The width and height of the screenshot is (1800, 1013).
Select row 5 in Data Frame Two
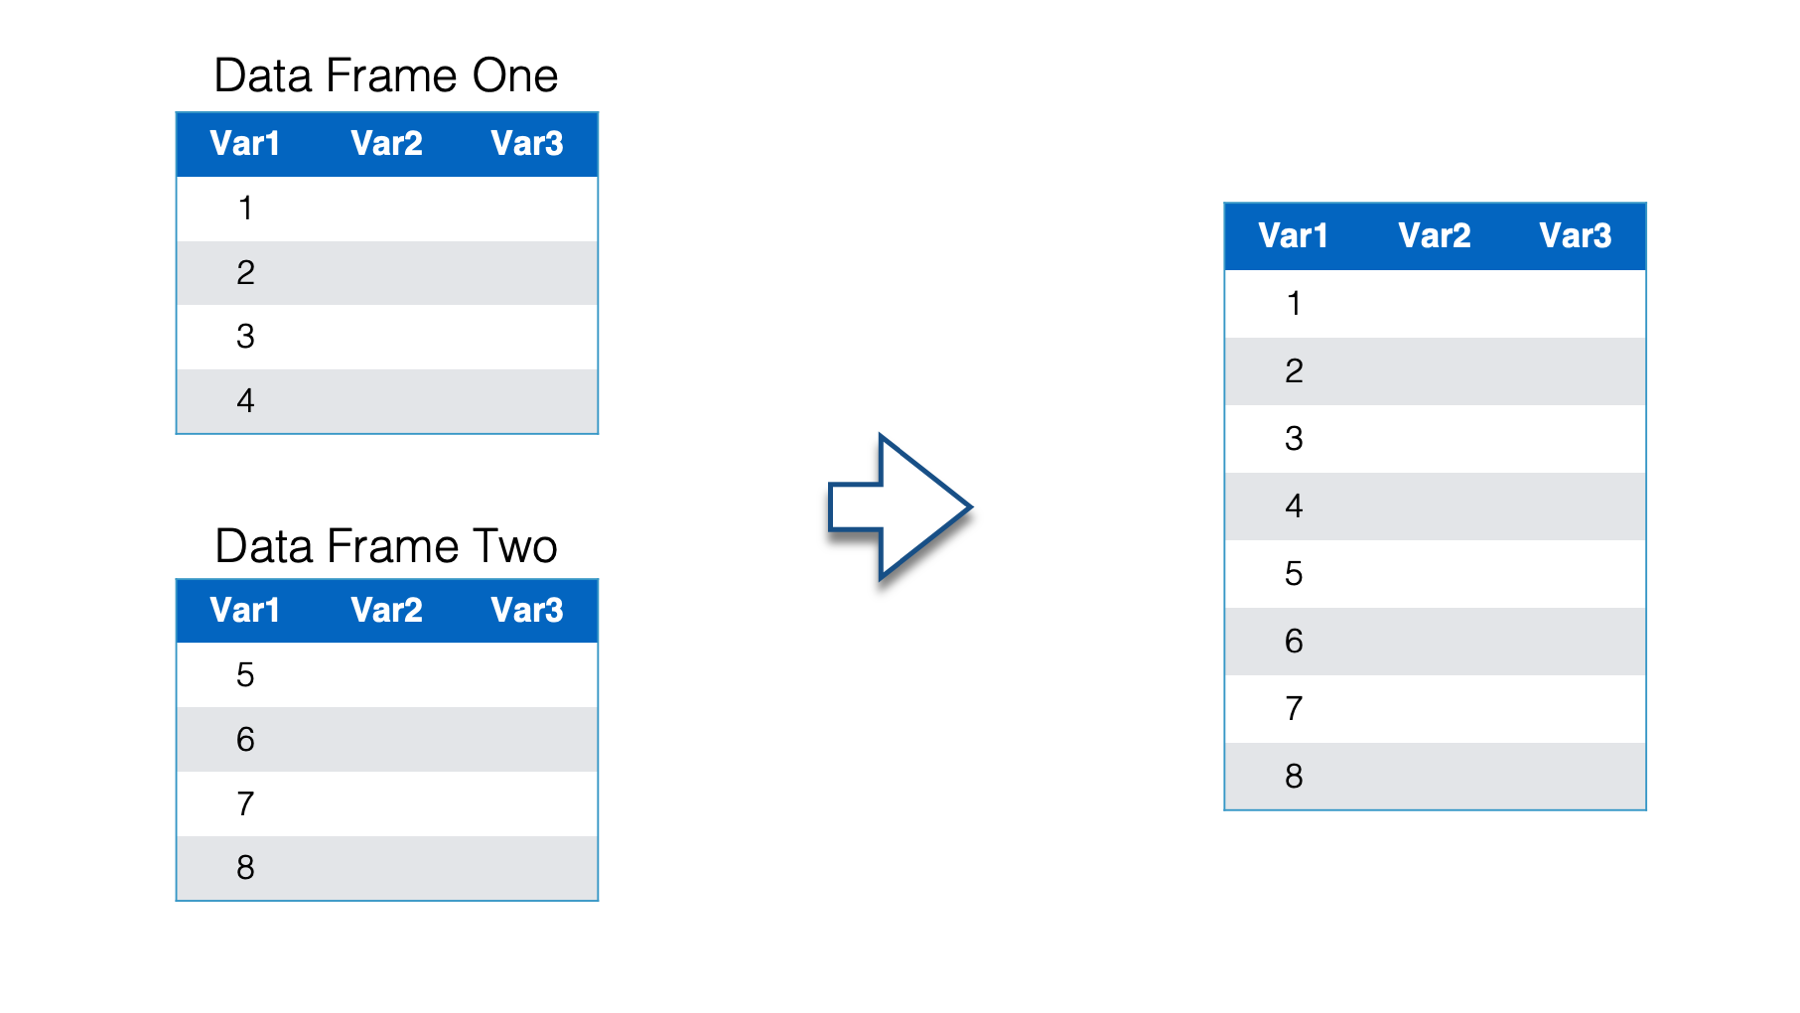pyautogui.click(x=387, y=675)
